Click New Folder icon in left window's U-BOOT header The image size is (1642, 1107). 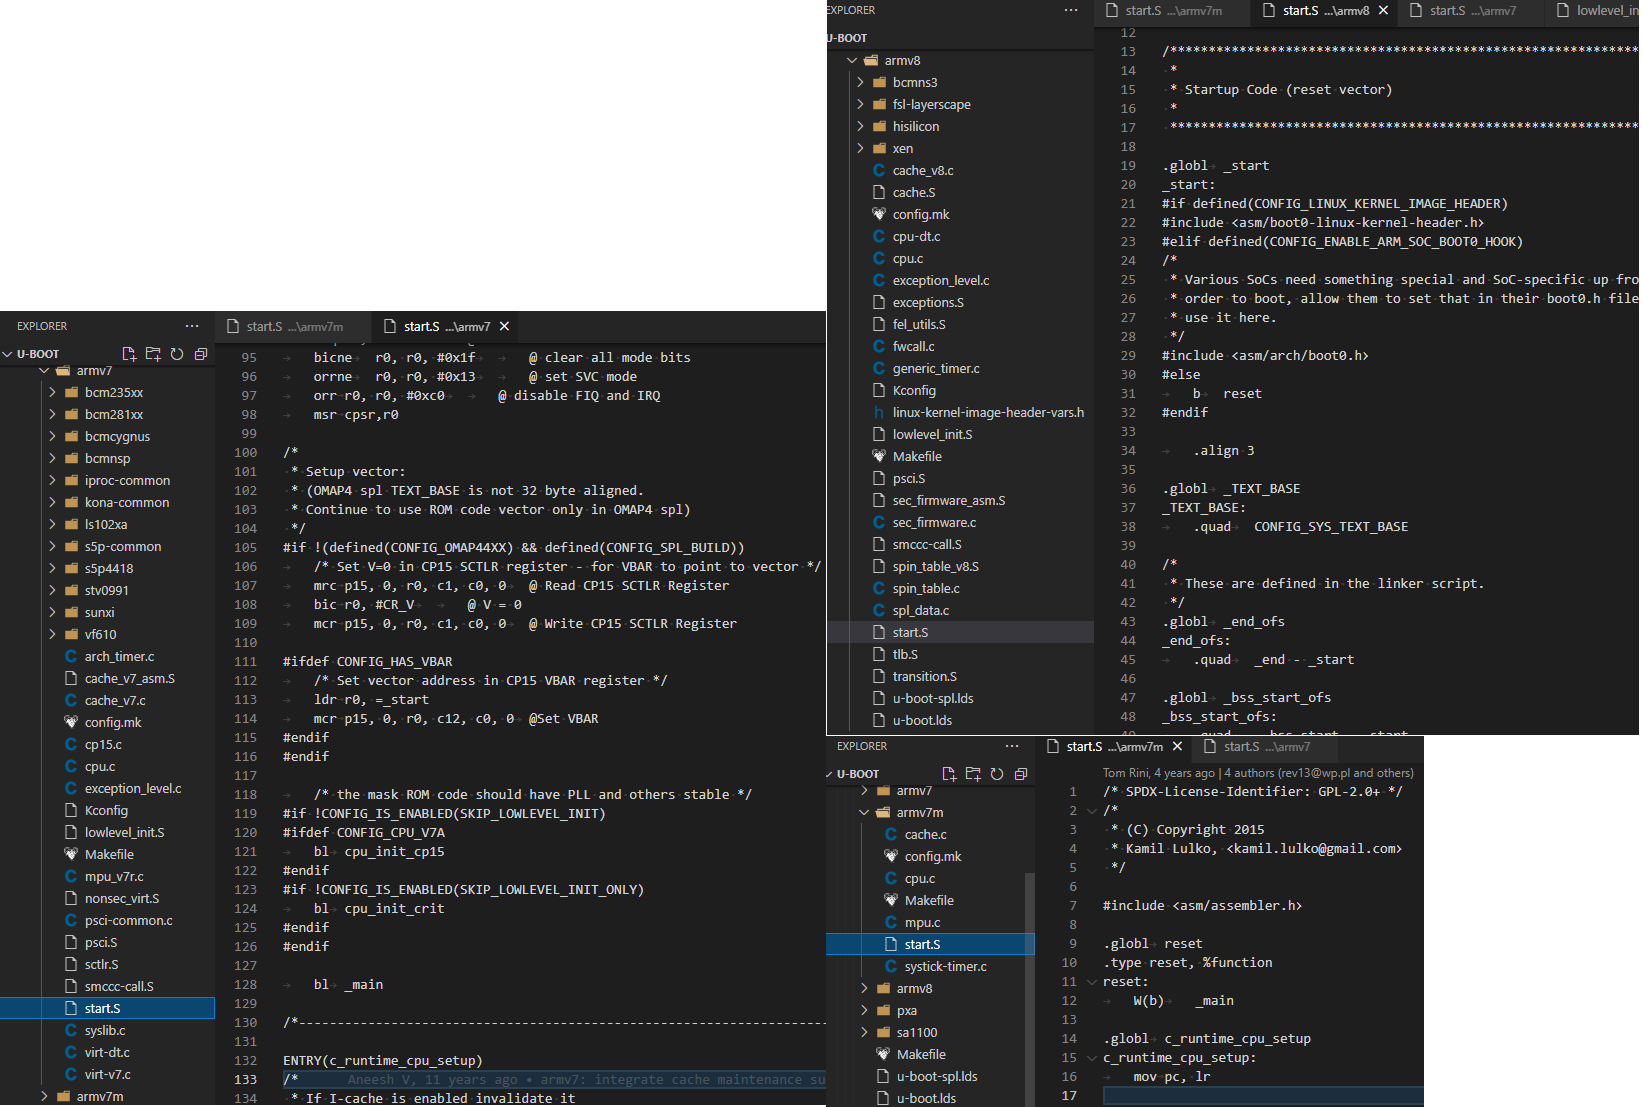(x=153, y=354)
